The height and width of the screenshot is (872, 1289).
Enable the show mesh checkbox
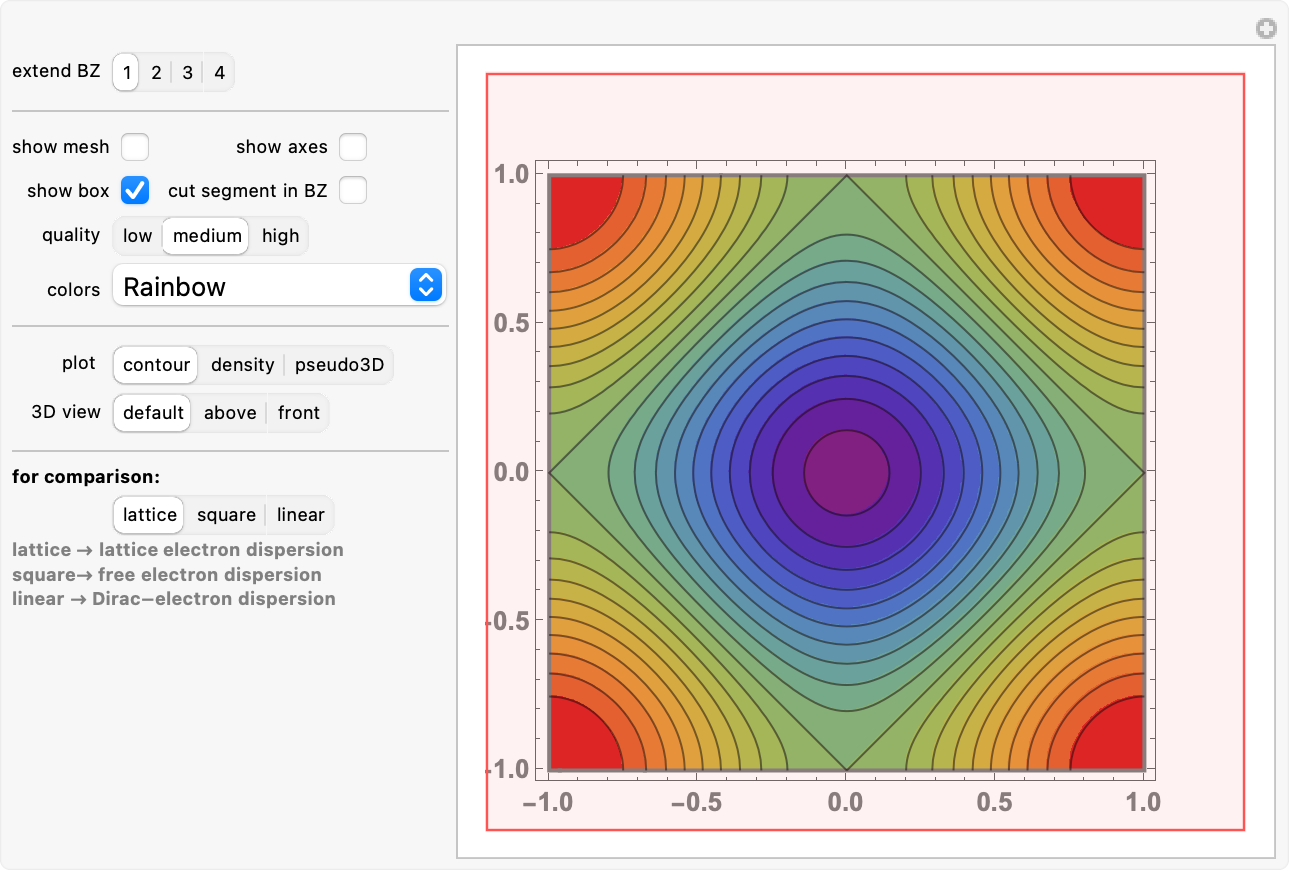[x=135, y=147]
